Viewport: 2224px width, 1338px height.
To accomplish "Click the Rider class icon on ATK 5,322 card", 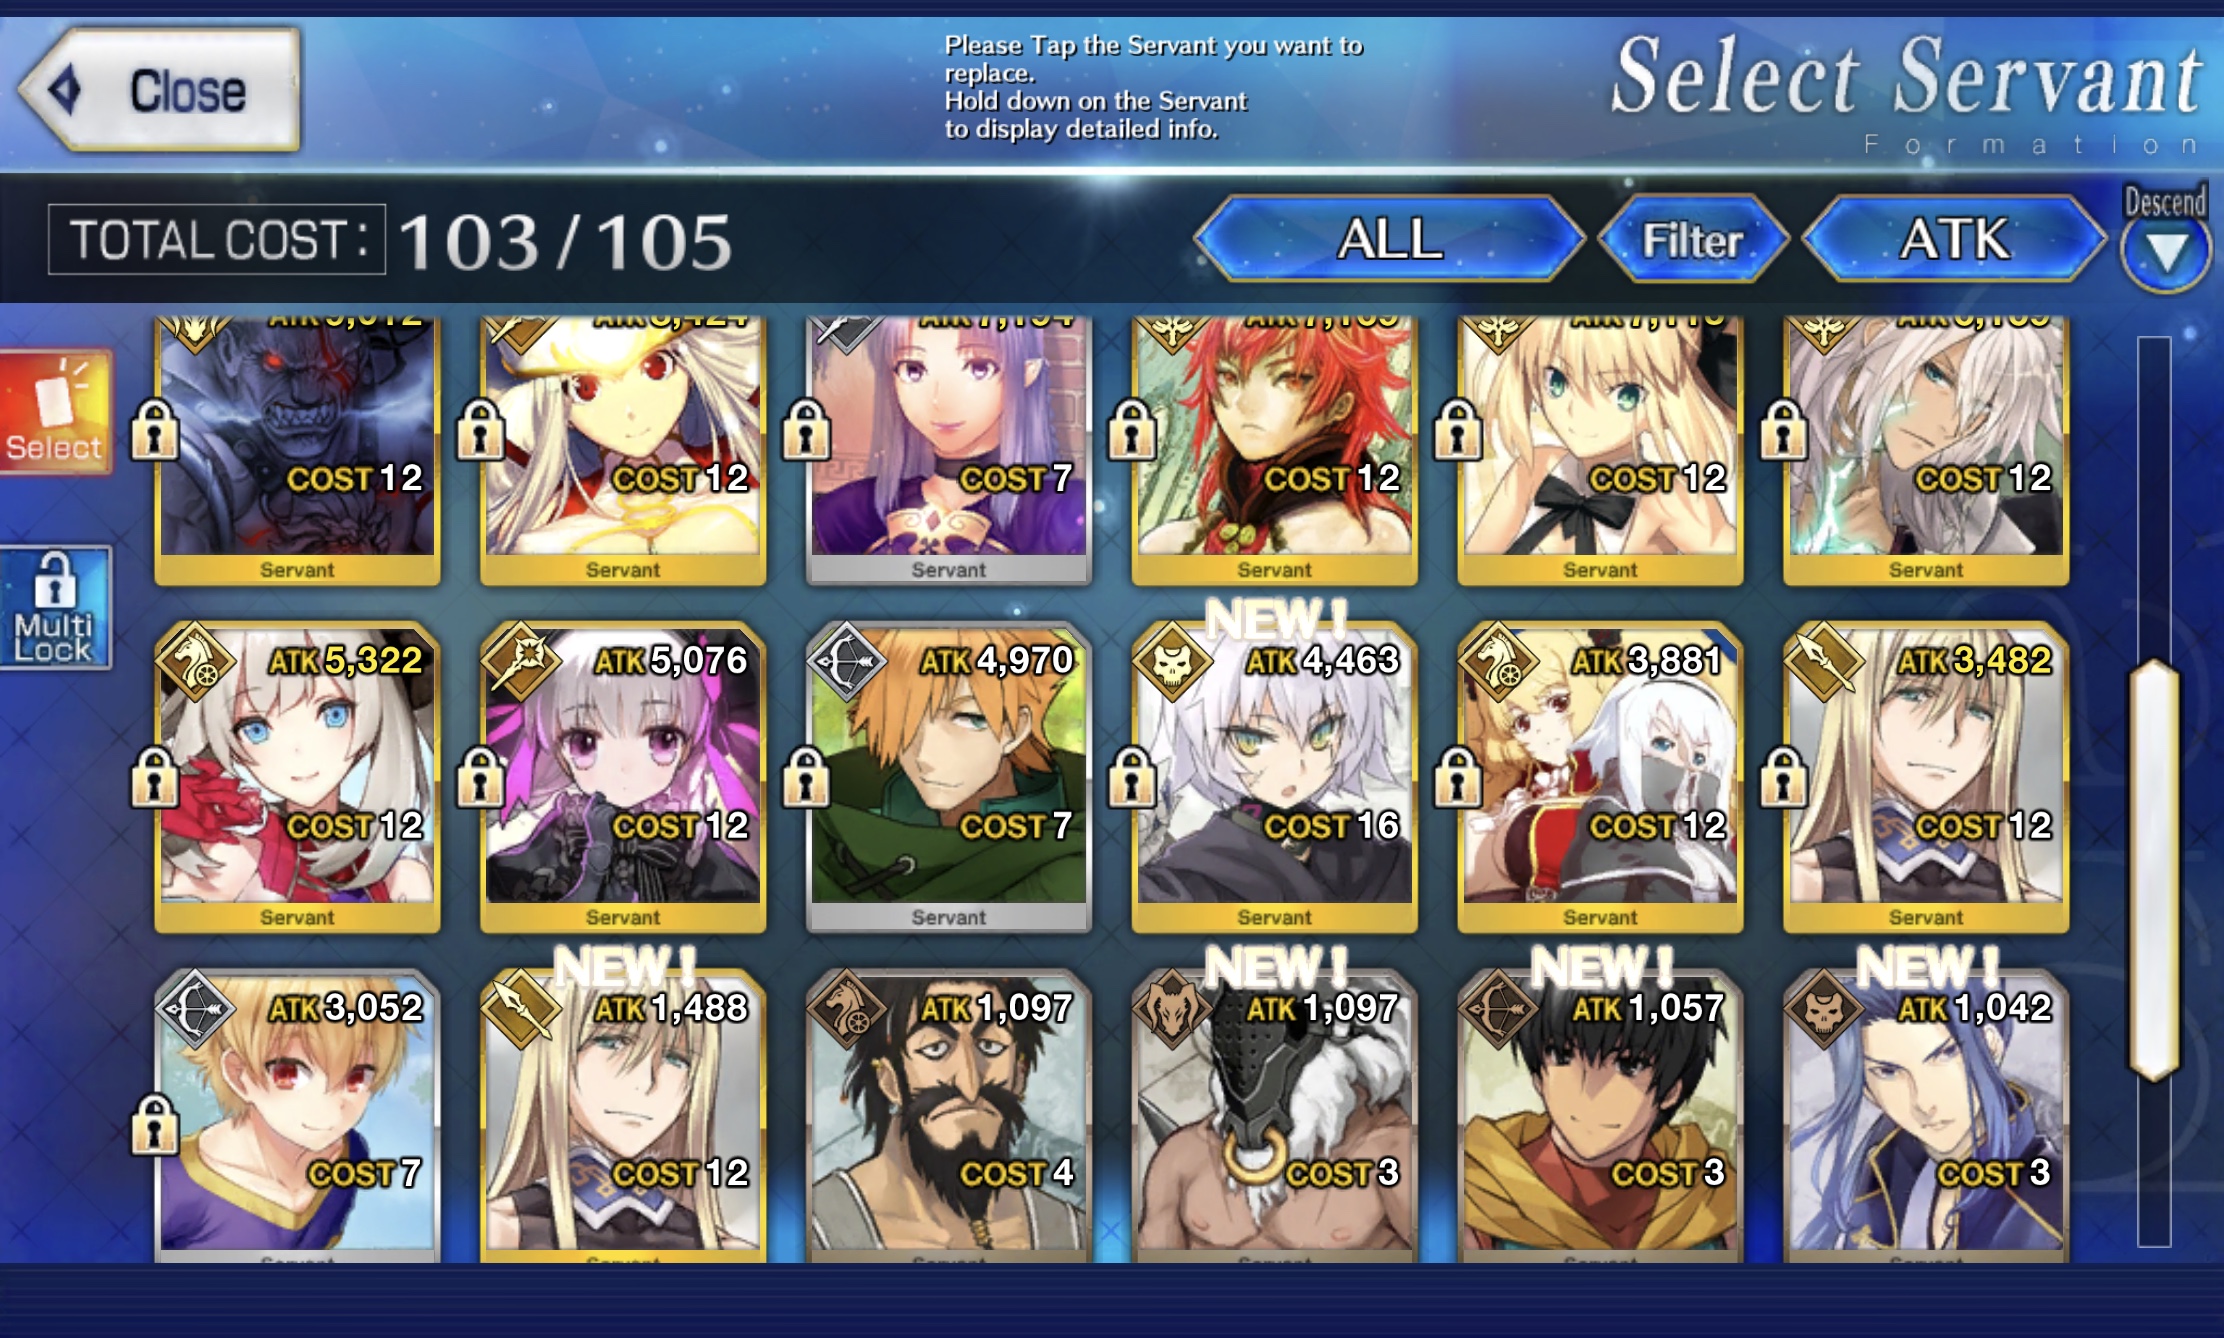I will tap(195, 662).
